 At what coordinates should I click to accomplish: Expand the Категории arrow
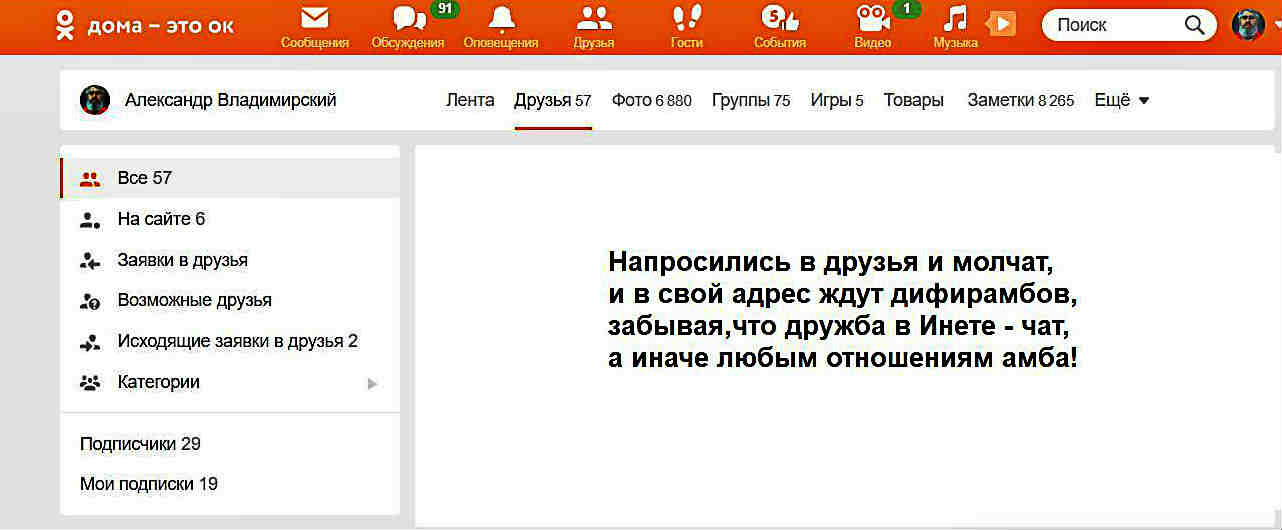(372, 383)
